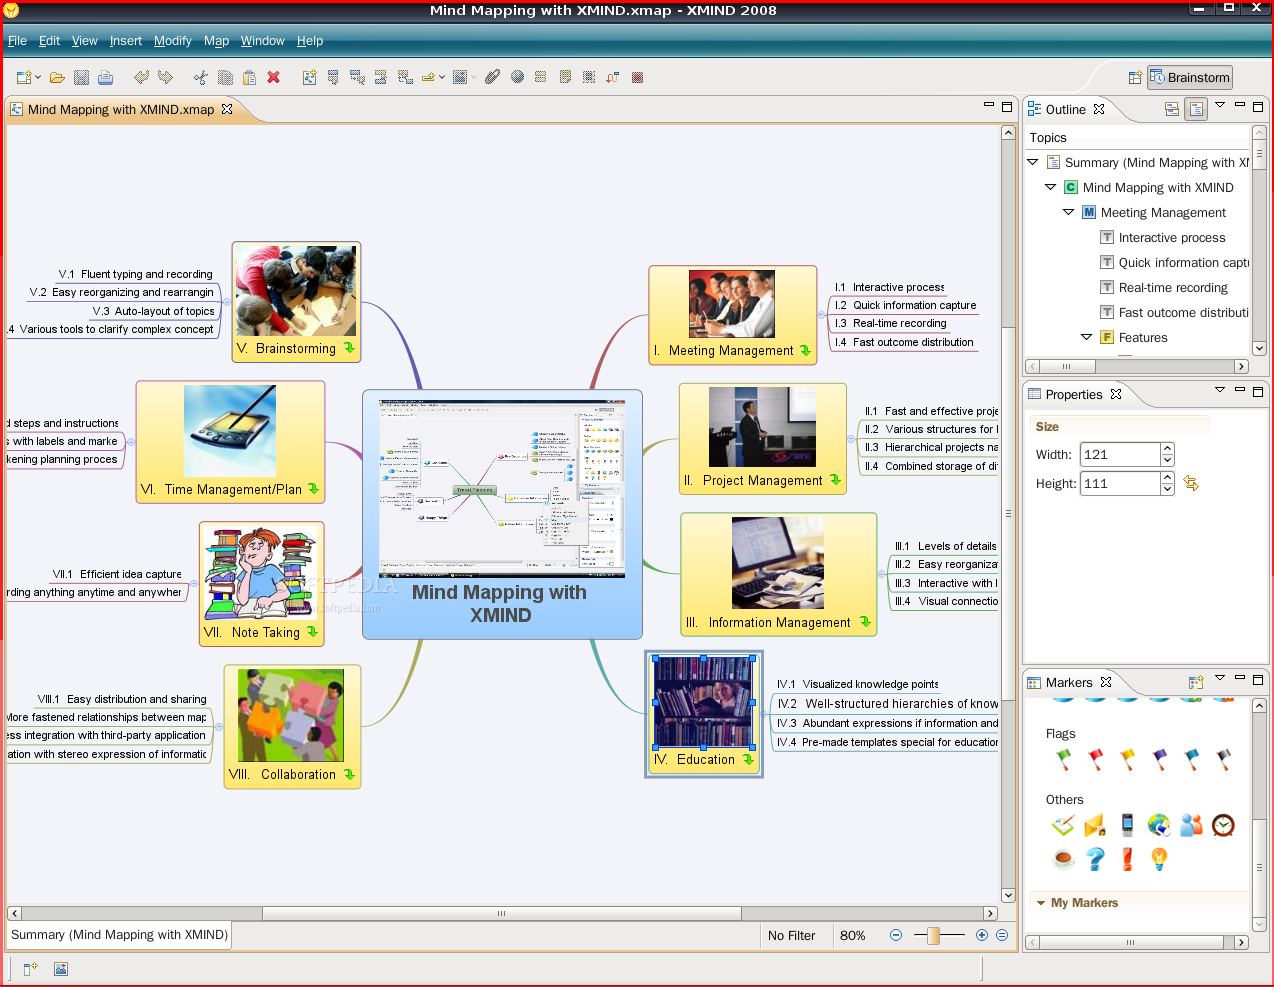This screenshot has width=1274, height=987.
Task: Pick the purple flag marker
Action: click(x=1159, y=760)
